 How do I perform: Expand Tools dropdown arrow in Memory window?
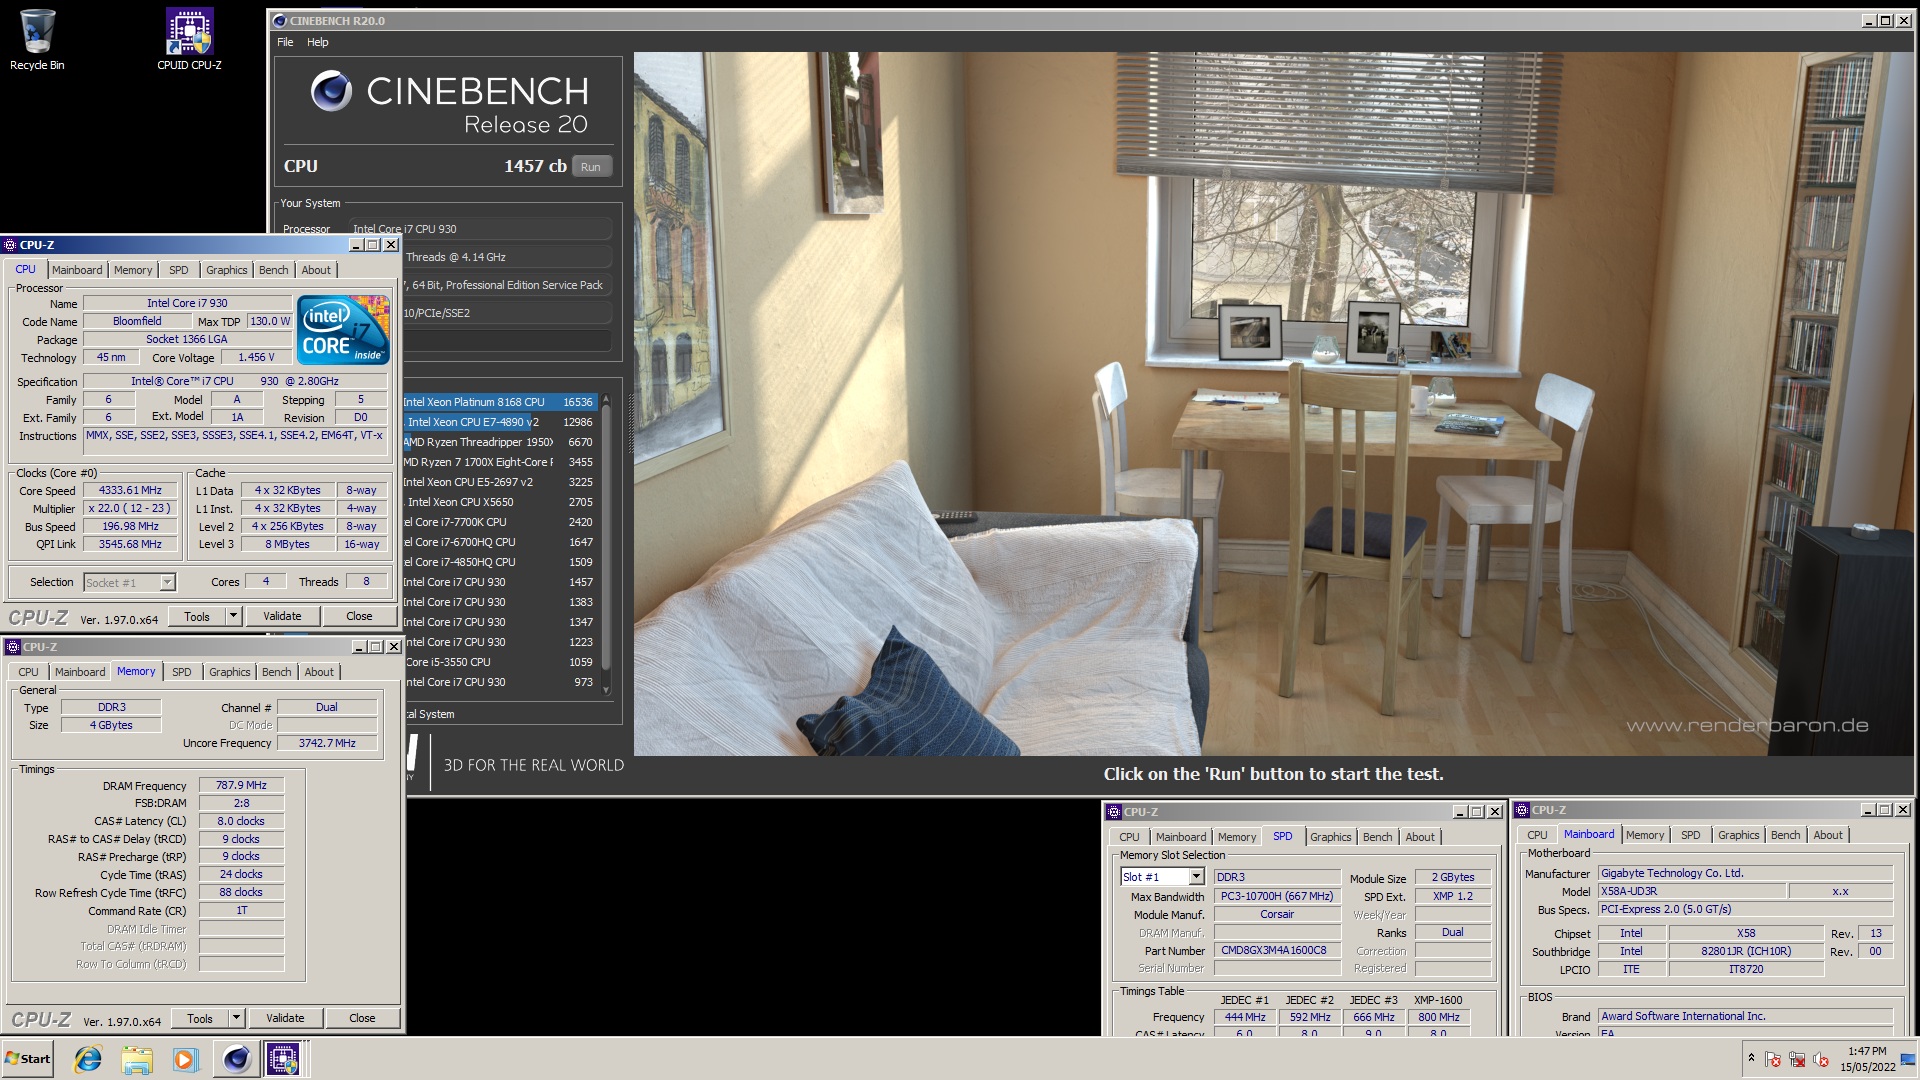click(236, 1018)
